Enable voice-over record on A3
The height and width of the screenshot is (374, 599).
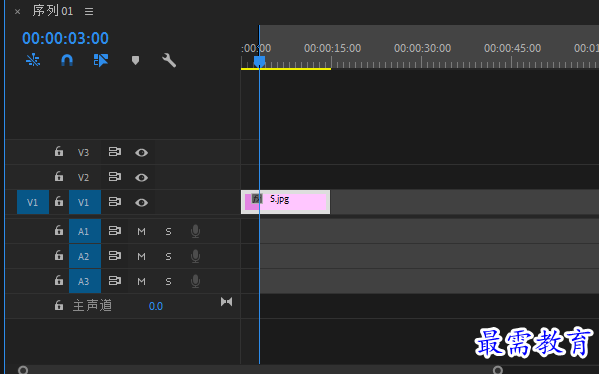point(195,281)
